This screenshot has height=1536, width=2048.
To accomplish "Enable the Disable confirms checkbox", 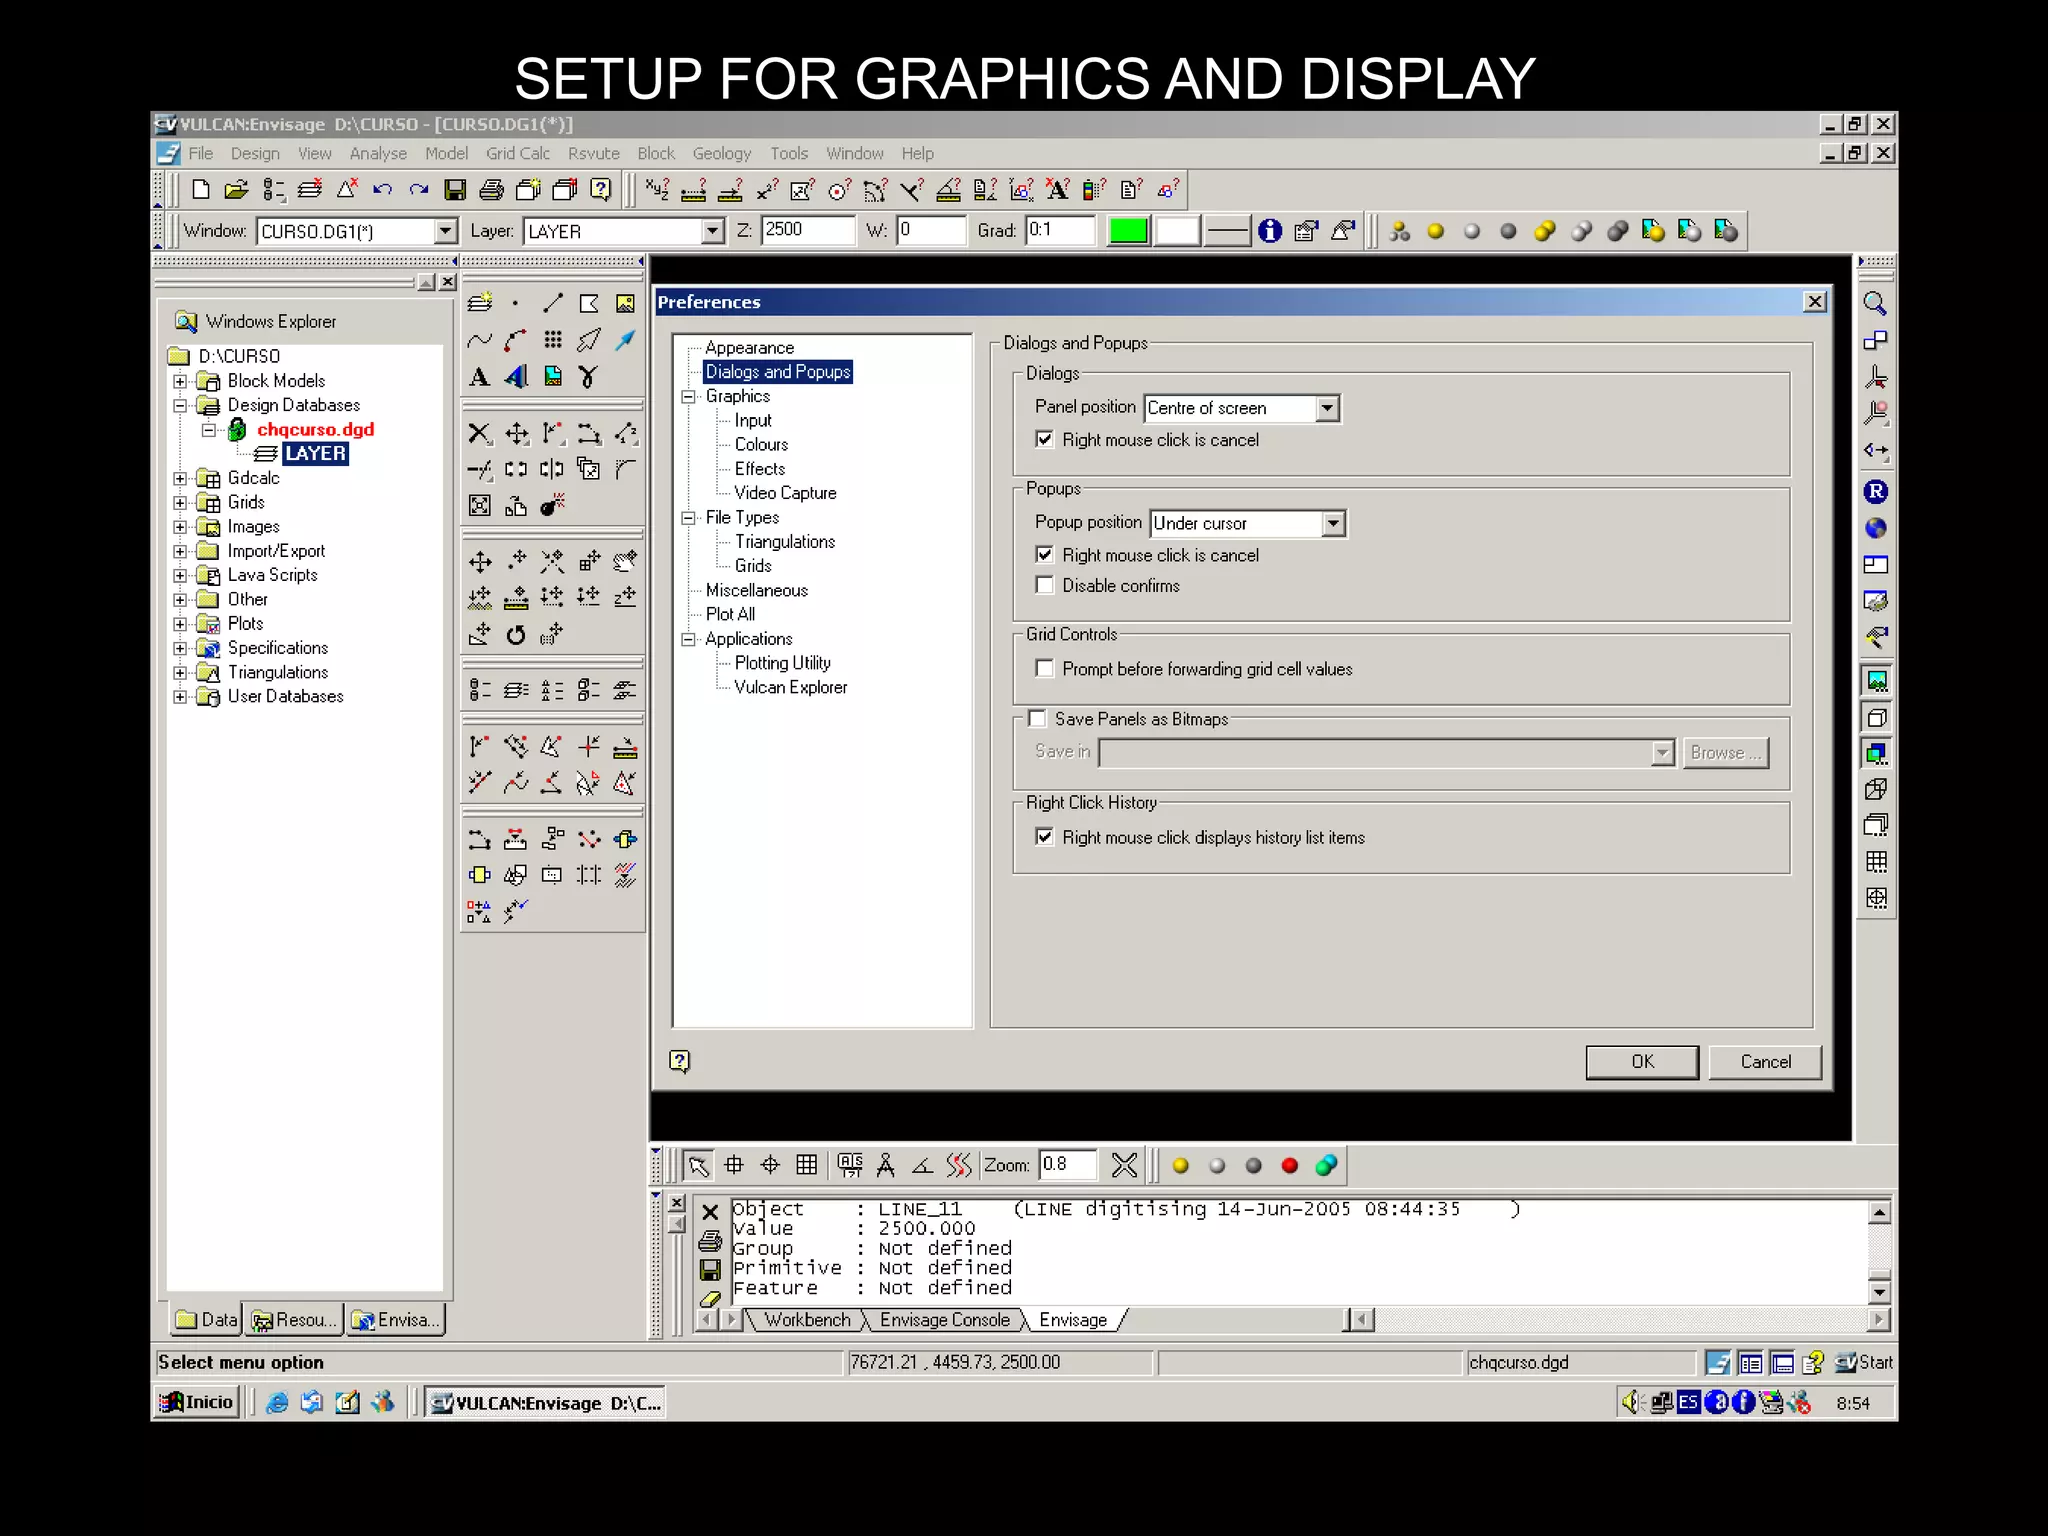I will pos(1045,585).
